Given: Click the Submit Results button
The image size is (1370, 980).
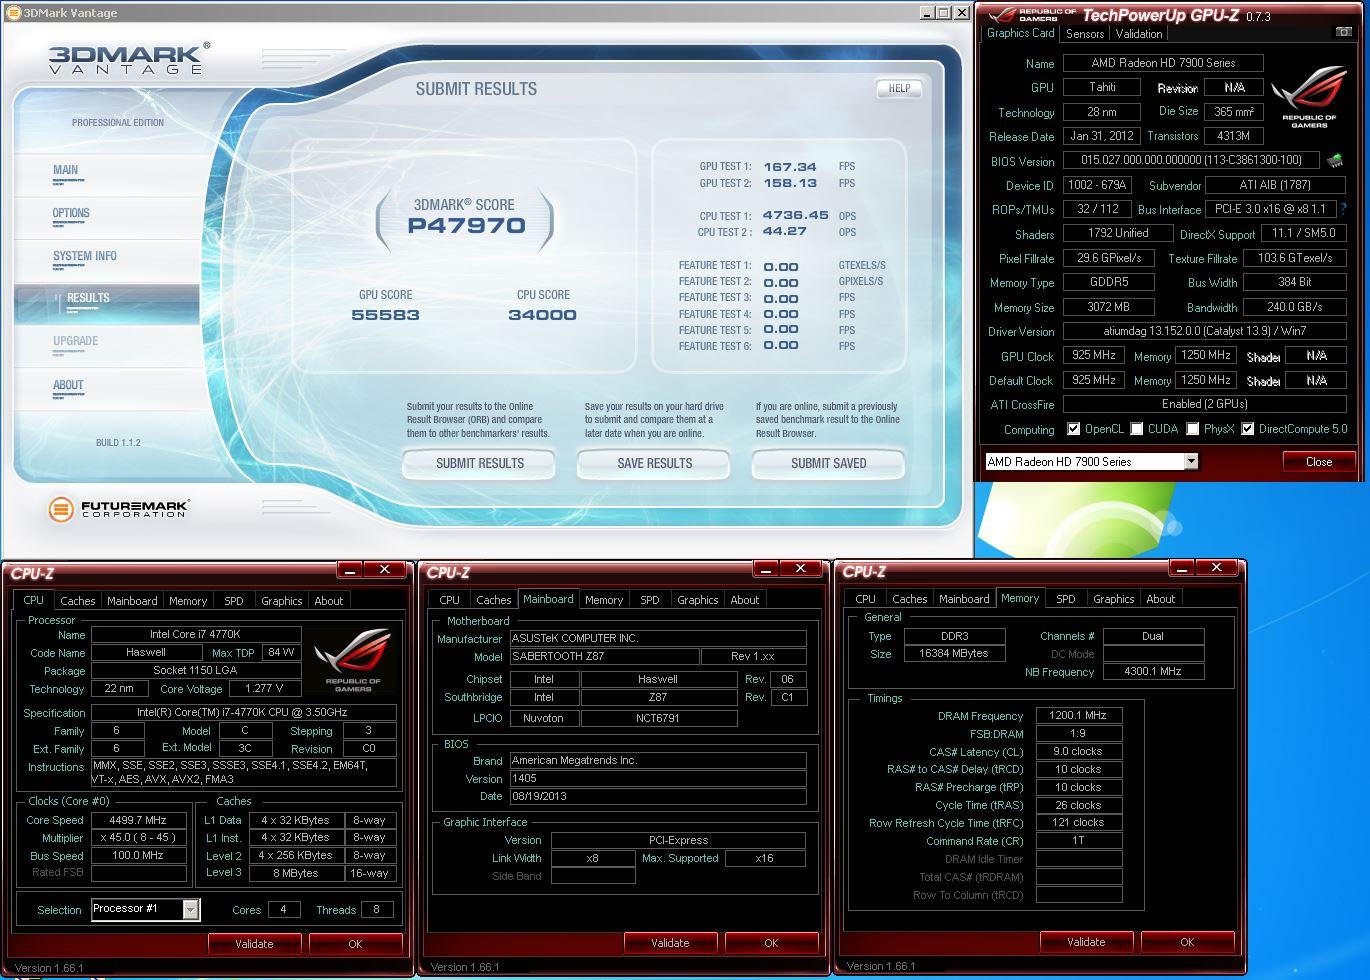Looking at the screenshot, I should (x=479, y=463).
